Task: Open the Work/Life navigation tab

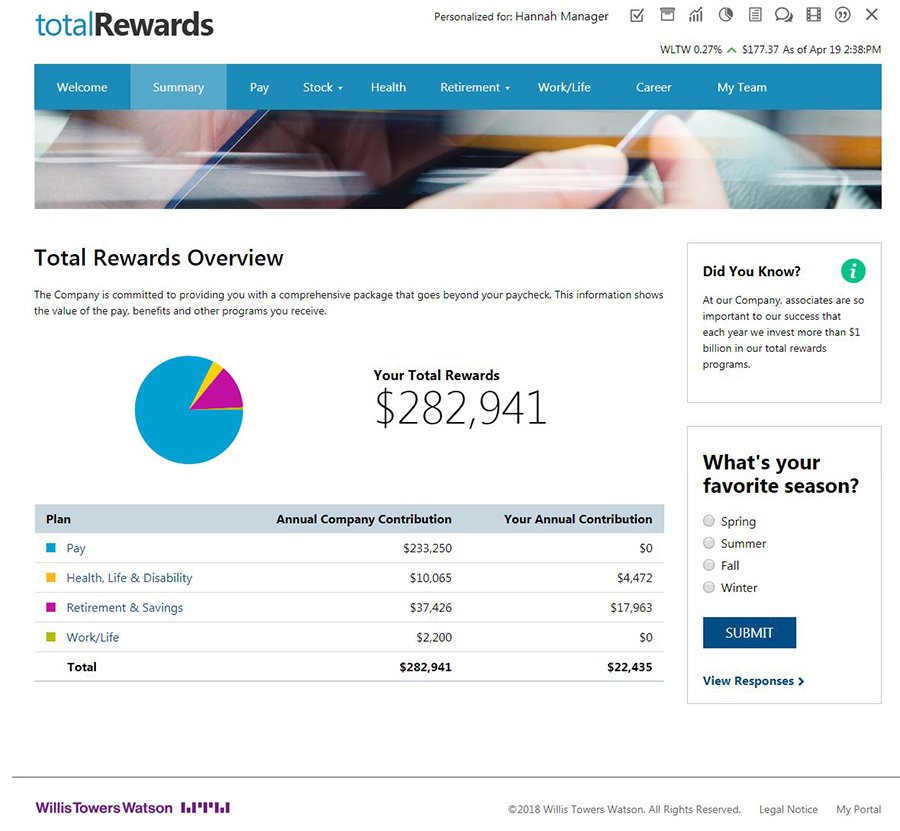Action: pos(564,87)
